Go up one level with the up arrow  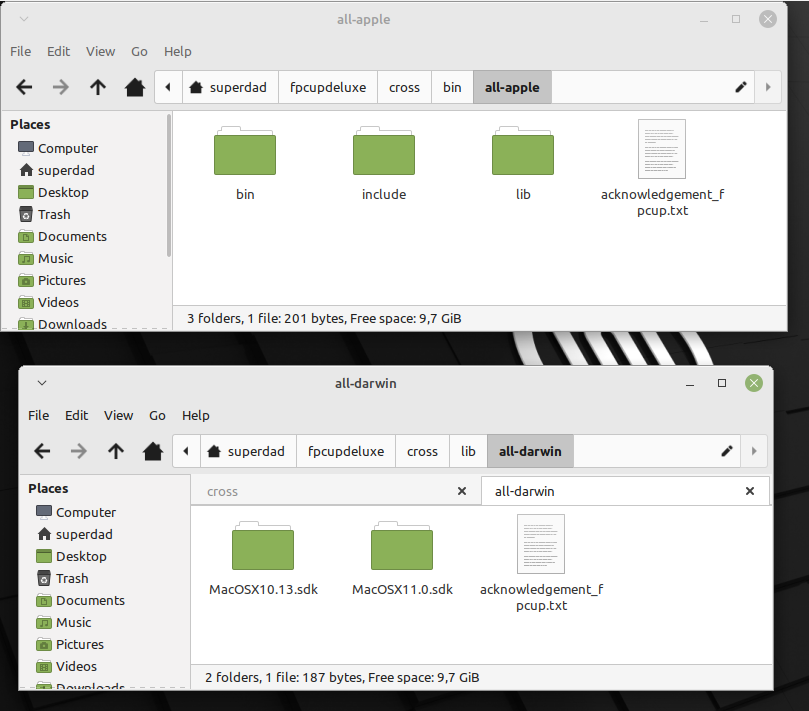[97, 87]
